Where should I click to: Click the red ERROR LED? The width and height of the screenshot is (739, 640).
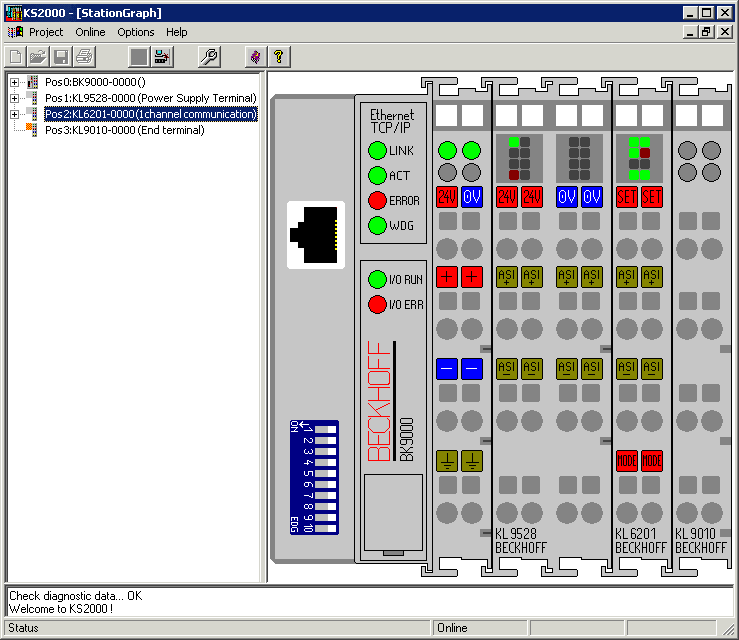377,200
